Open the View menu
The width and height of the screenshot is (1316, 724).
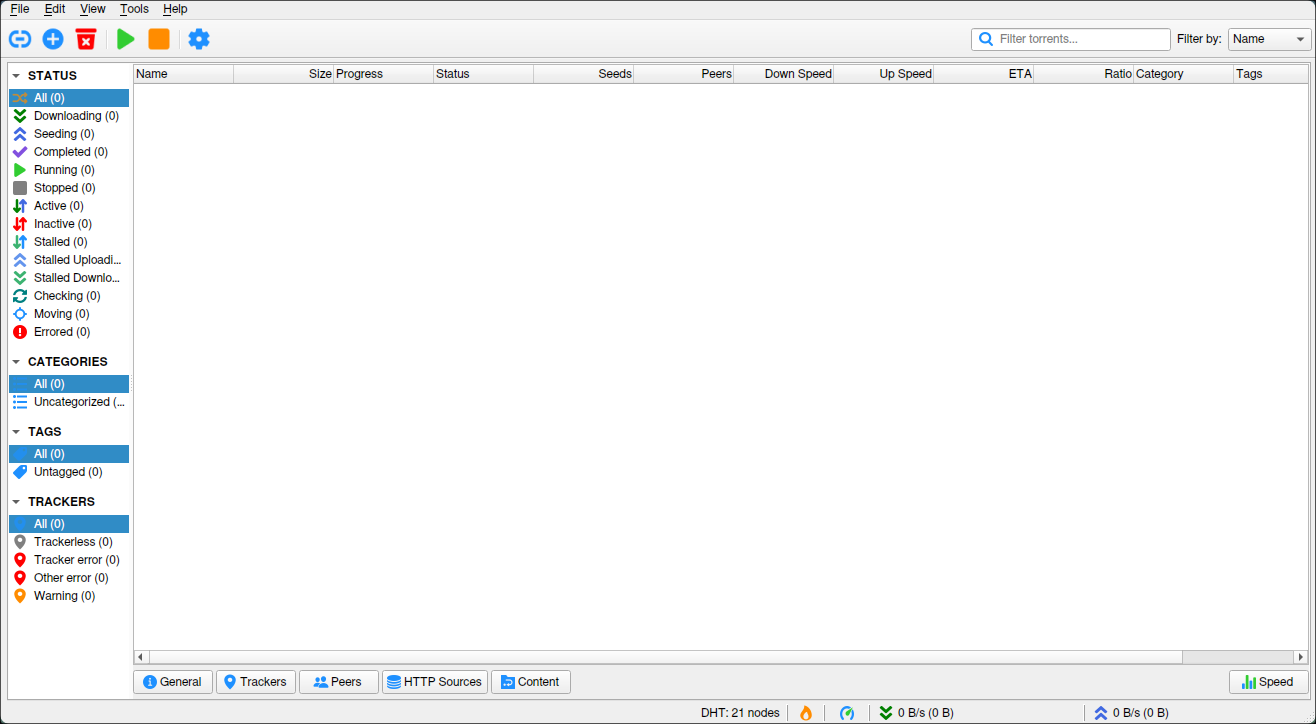point(93,9)
